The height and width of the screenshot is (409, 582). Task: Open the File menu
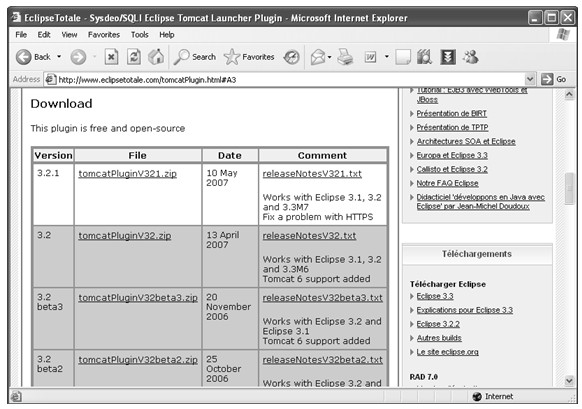click(21, 35)
